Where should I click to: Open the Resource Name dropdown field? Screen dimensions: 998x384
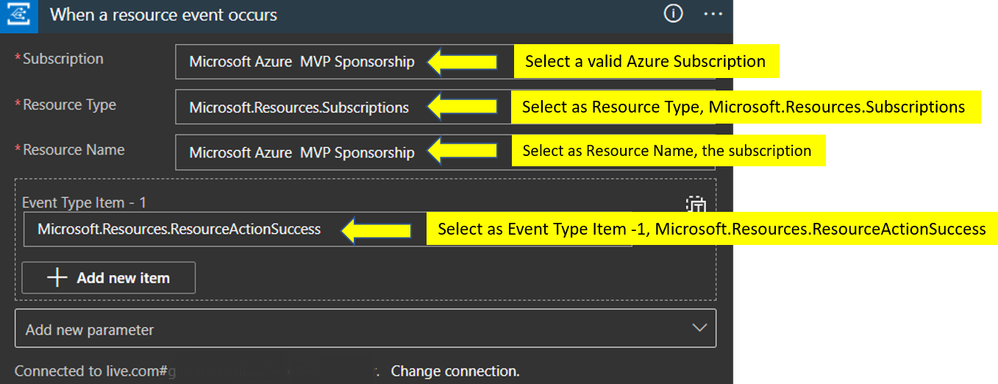tap(445, 152)
